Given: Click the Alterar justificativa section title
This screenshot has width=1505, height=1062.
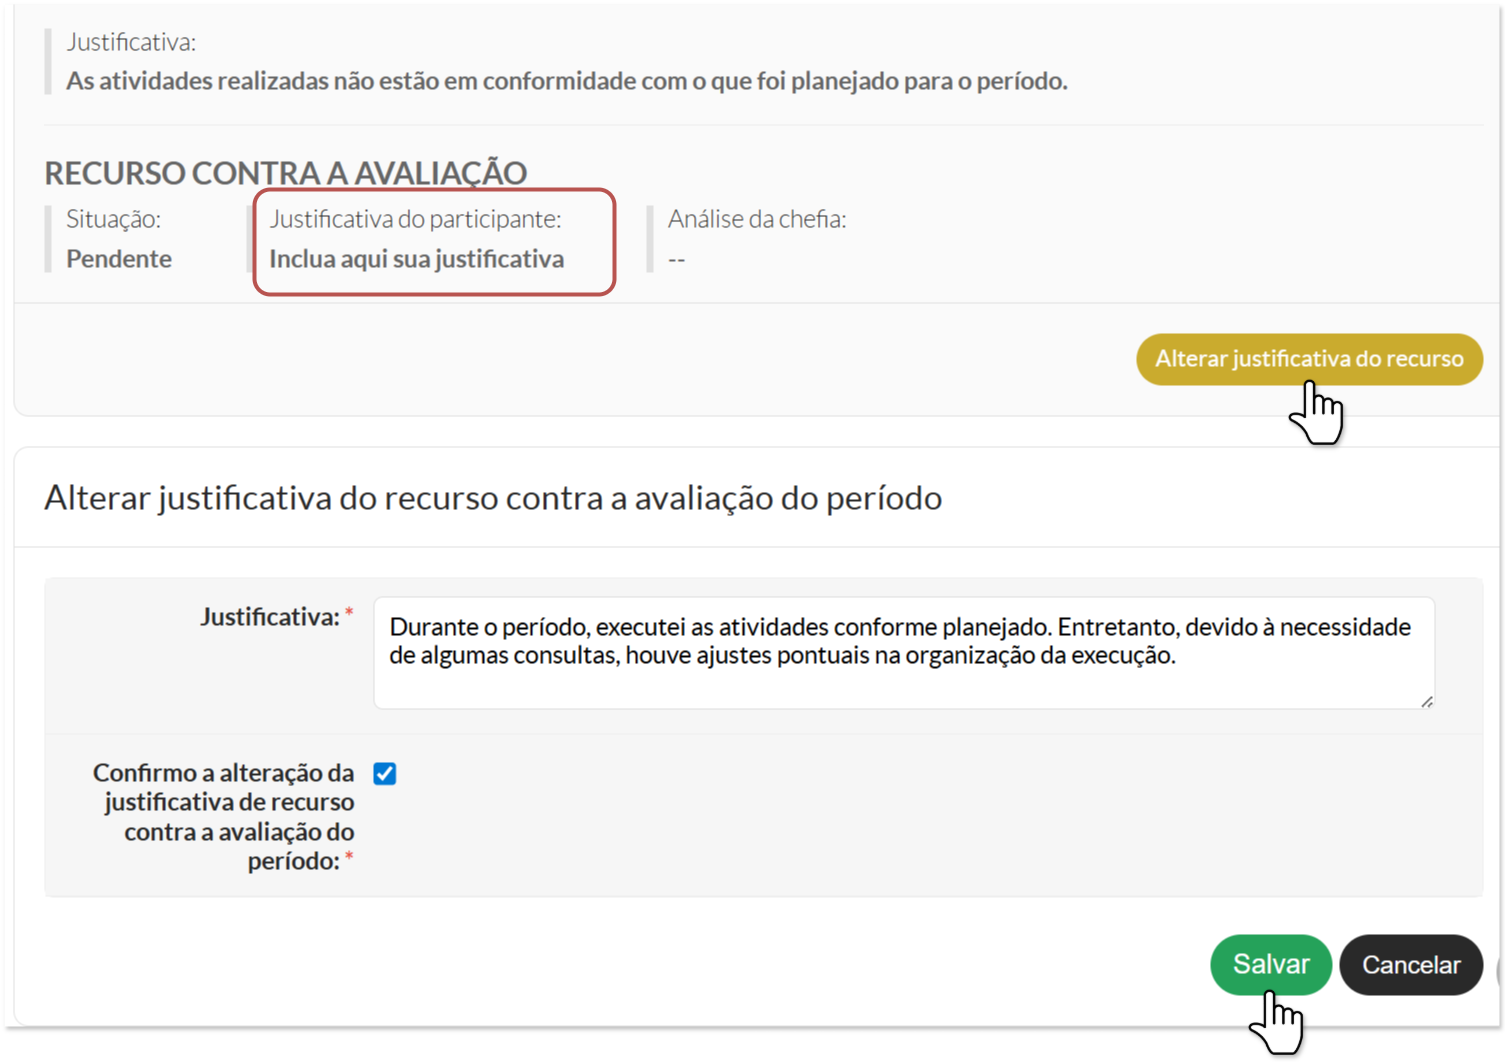Looking at the screenshot, I should pos(492,497).
